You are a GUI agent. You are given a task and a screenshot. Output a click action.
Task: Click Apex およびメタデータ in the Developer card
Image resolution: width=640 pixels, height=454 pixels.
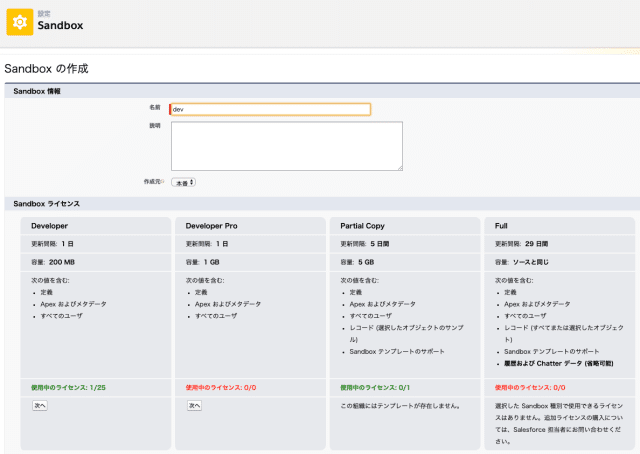click(73, 304)
